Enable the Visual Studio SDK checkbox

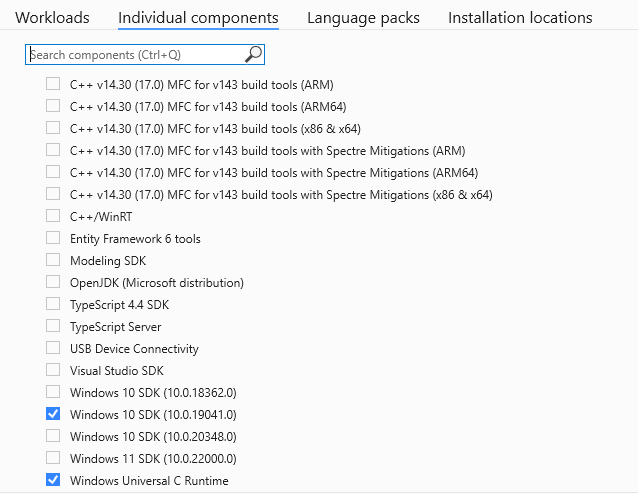pos(53,369)
